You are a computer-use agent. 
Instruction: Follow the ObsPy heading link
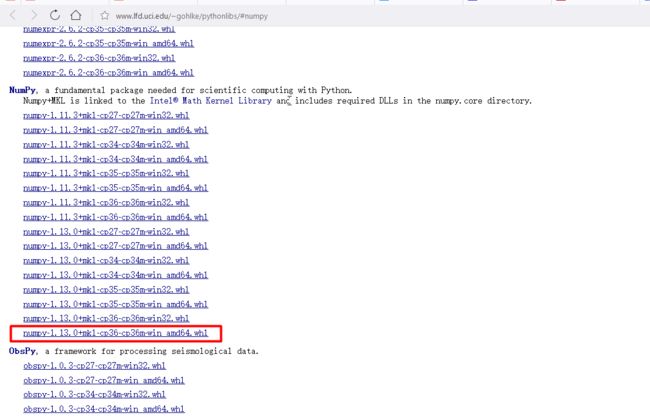pyautogui.click(x=23, y=351)
